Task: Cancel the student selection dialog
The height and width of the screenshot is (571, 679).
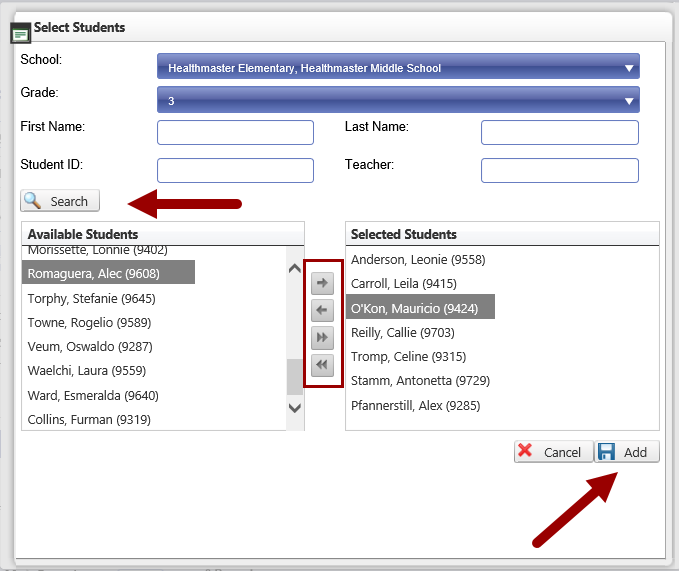Action: [x=553, y=452]
